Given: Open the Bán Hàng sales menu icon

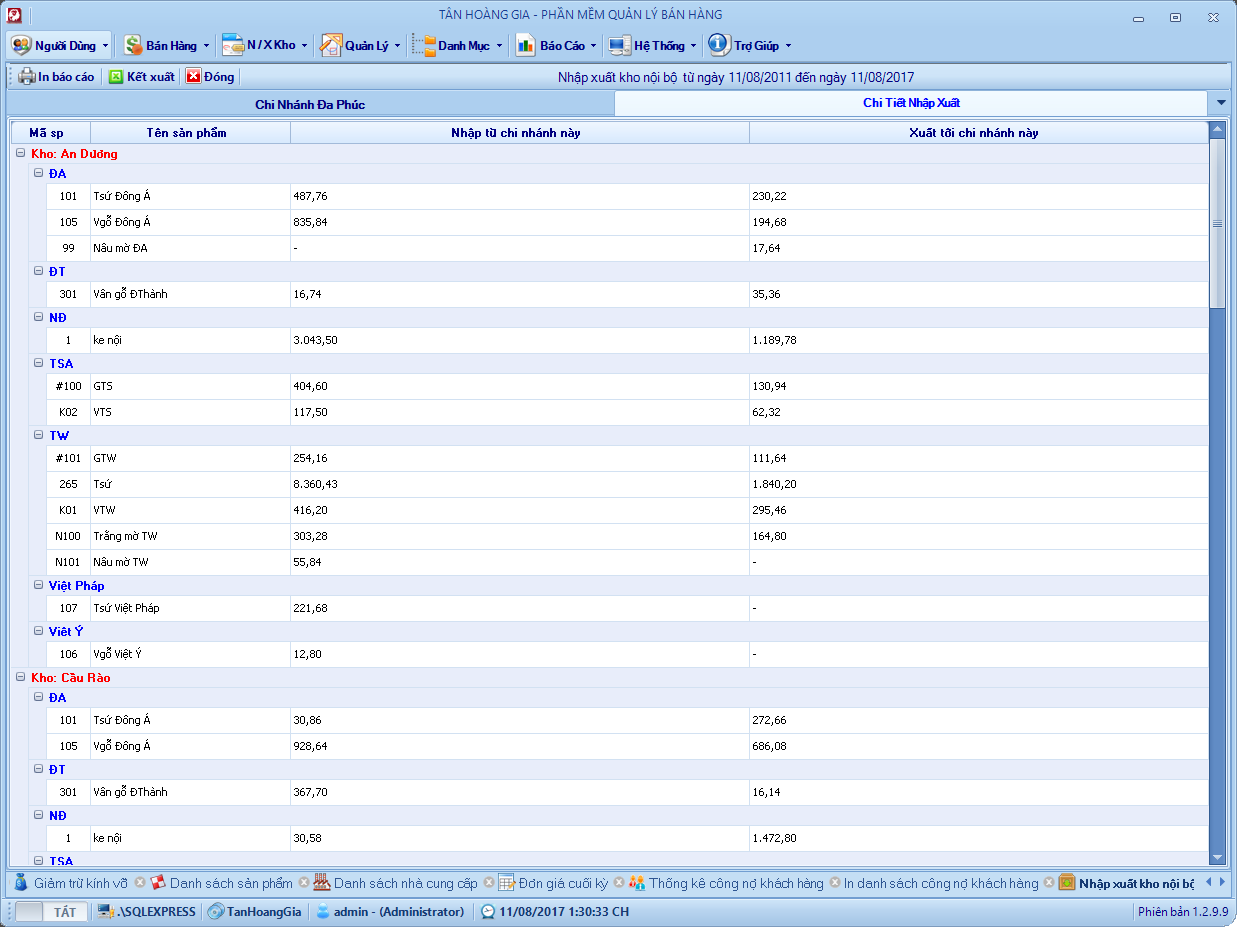Looking at the screenshot, I should (x=133, y=45).
